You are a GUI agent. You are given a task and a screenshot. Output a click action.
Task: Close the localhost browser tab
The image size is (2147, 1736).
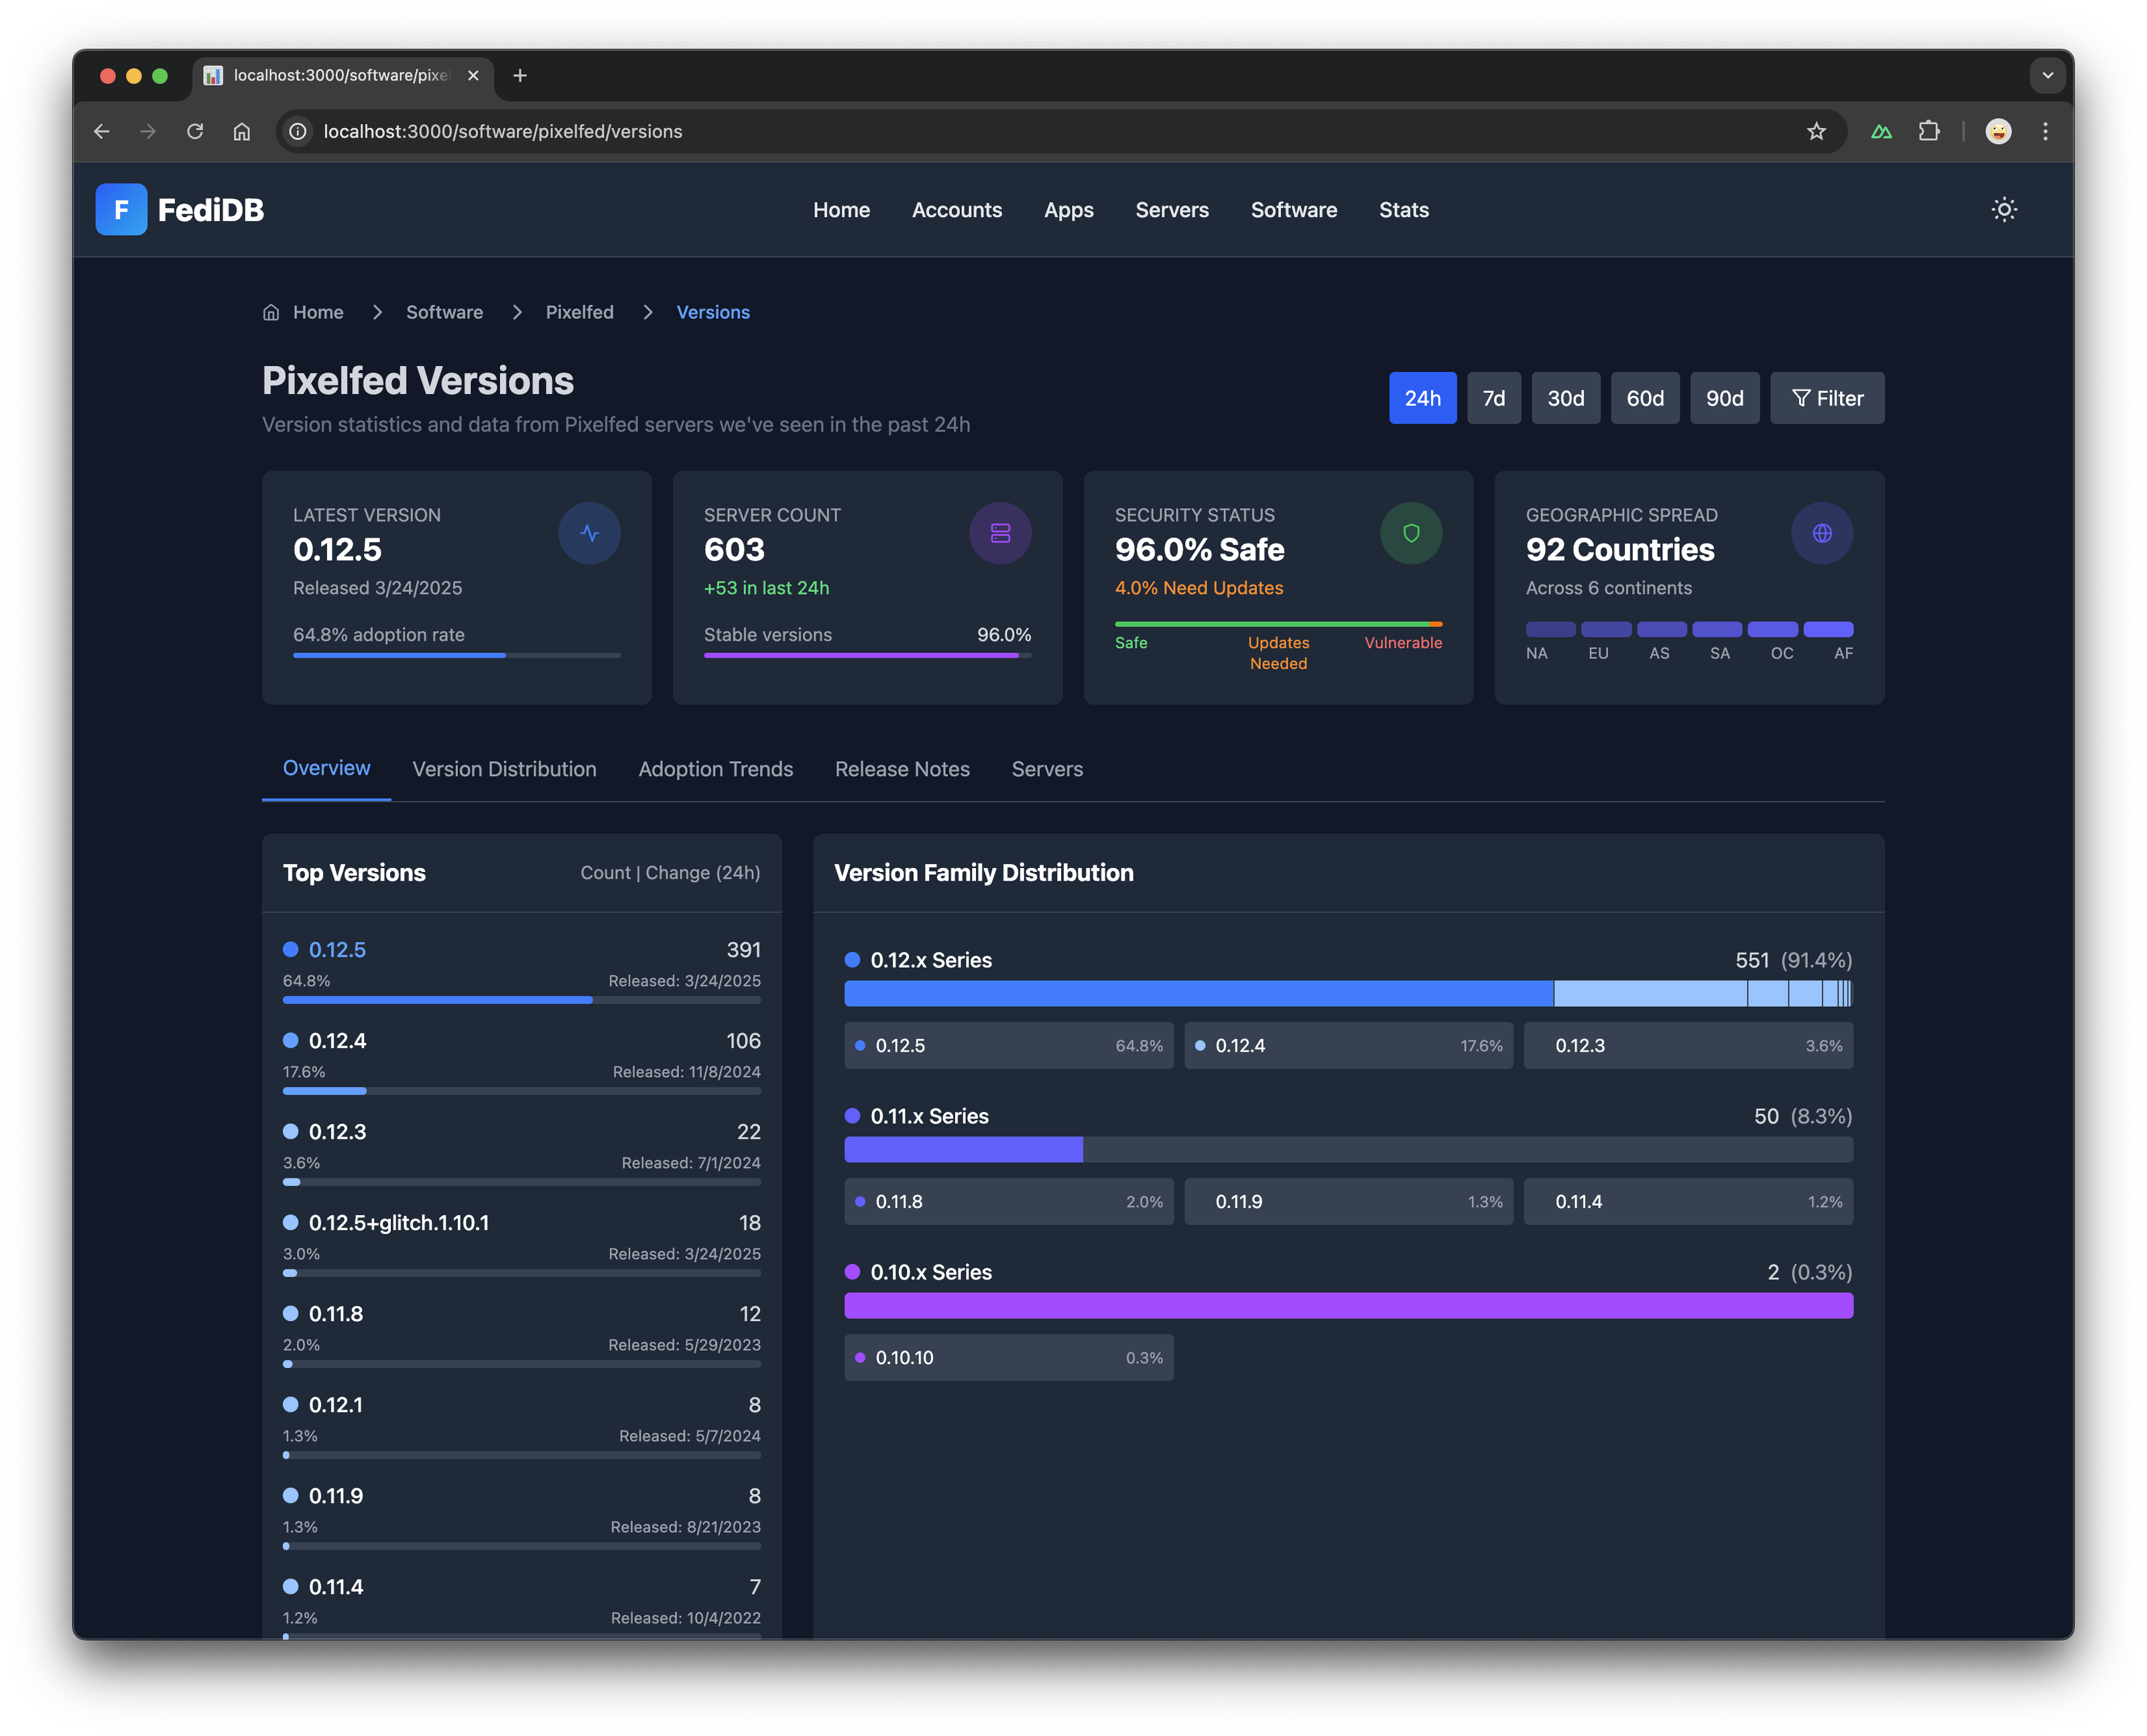473,75
